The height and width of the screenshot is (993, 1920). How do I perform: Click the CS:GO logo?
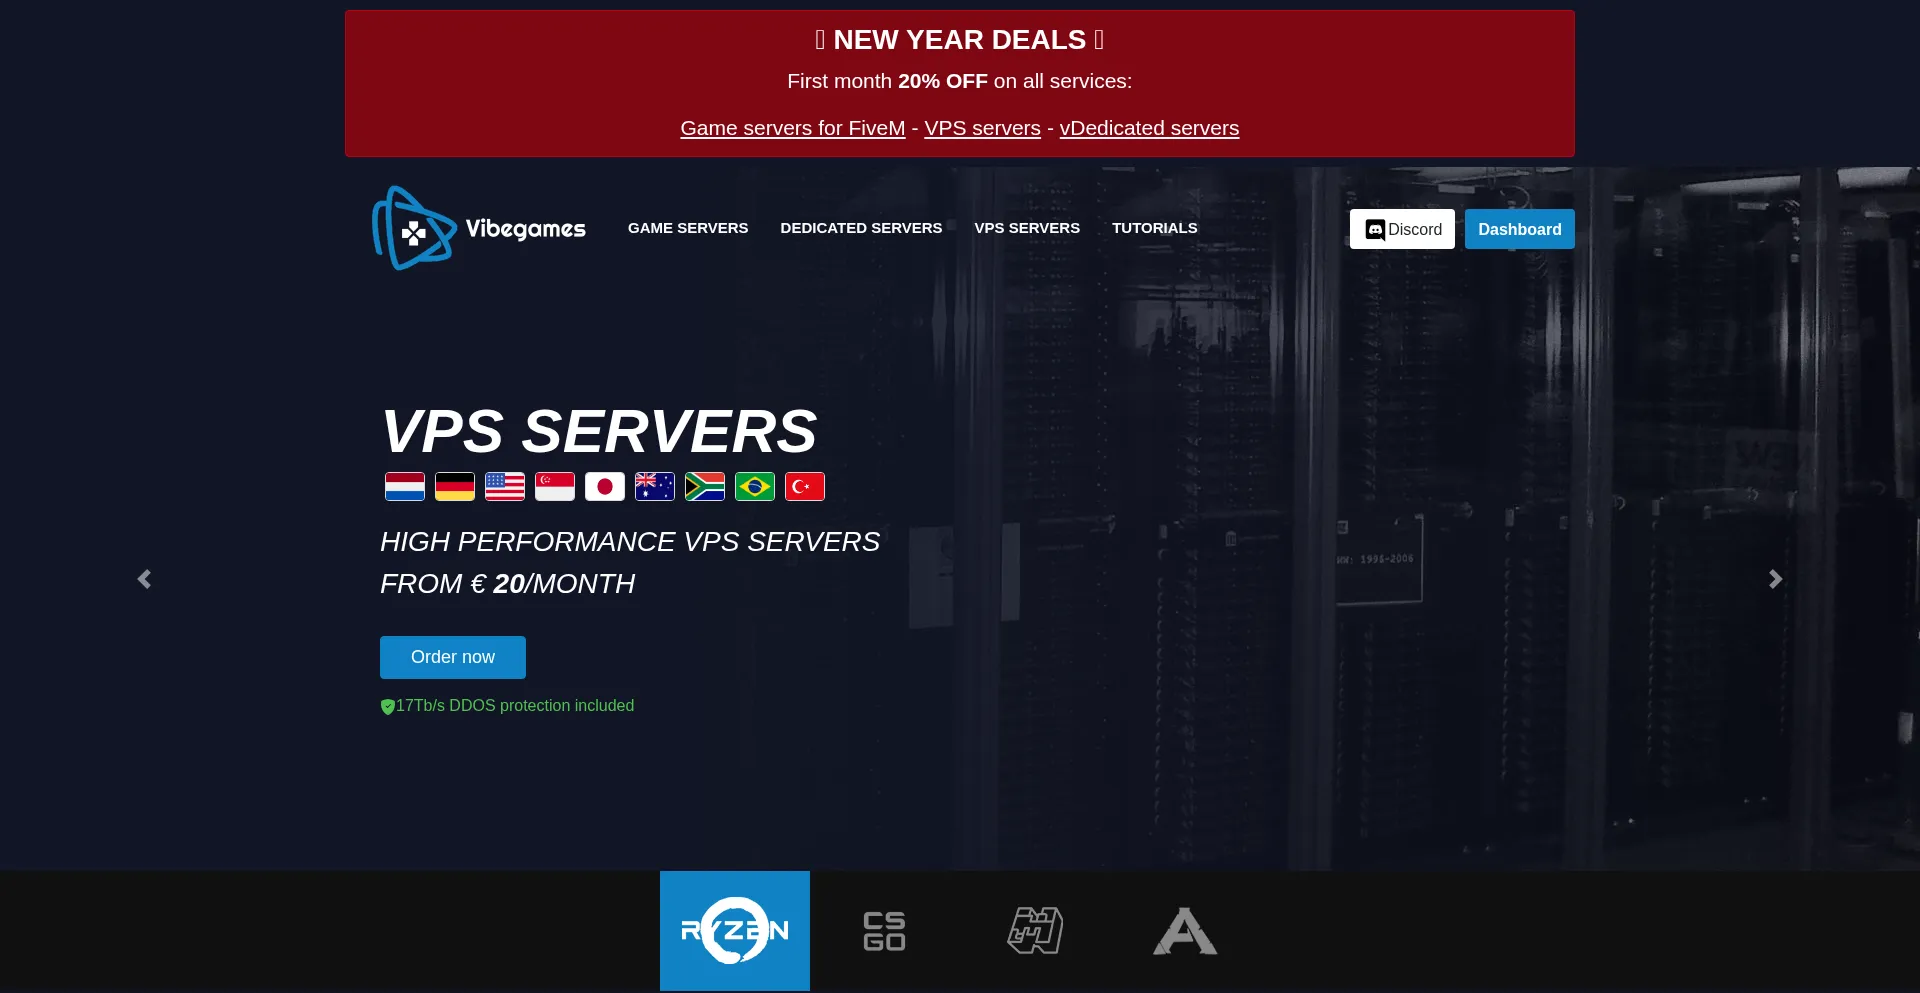point(884,930)
